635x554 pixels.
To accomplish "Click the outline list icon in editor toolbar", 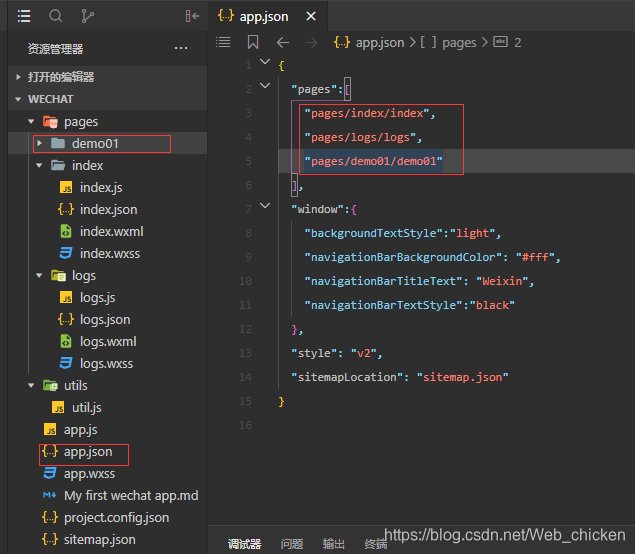I will pos(223,42).
